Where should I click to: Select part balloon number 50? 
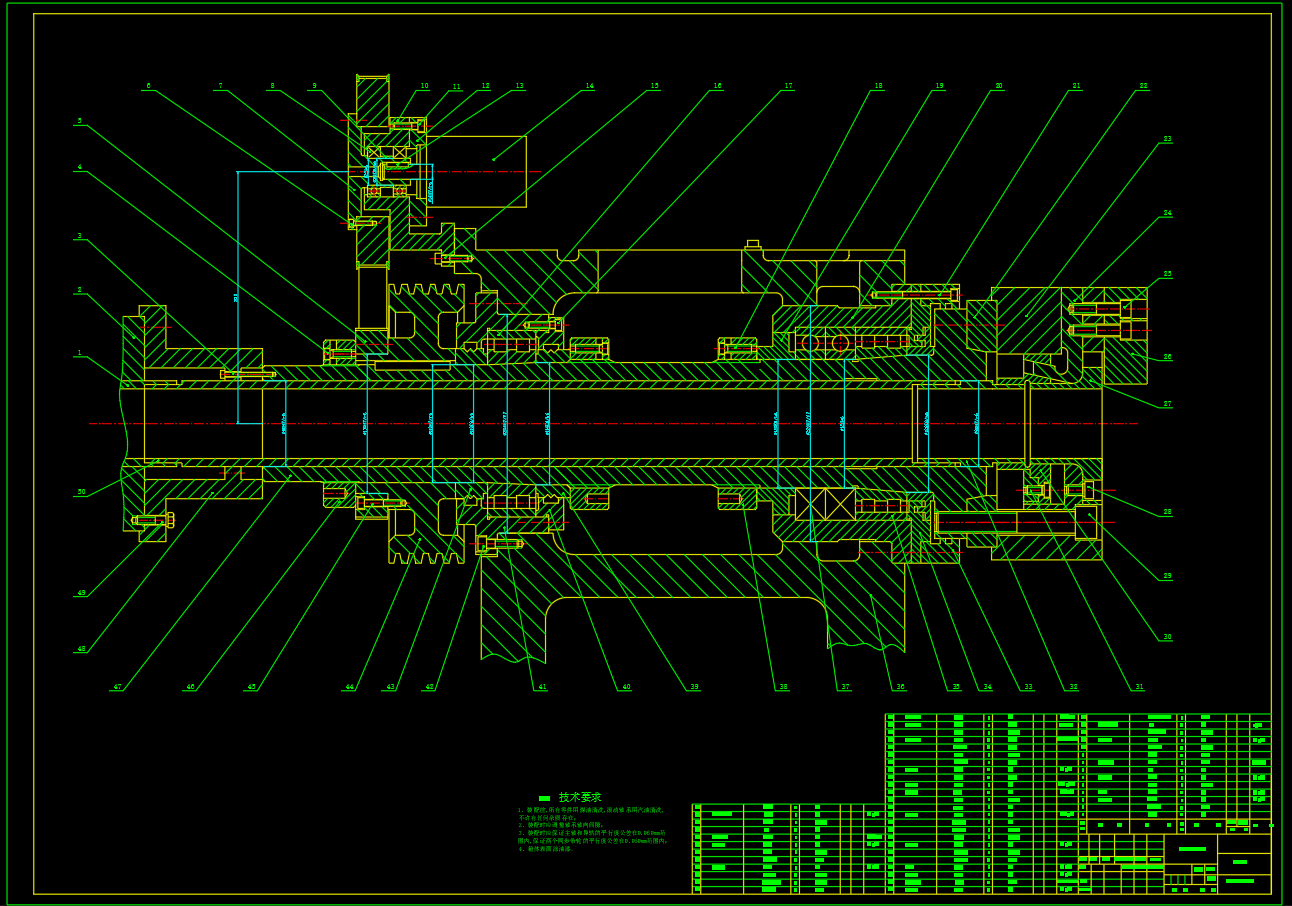pyautogui.click(x=81, y=492)
